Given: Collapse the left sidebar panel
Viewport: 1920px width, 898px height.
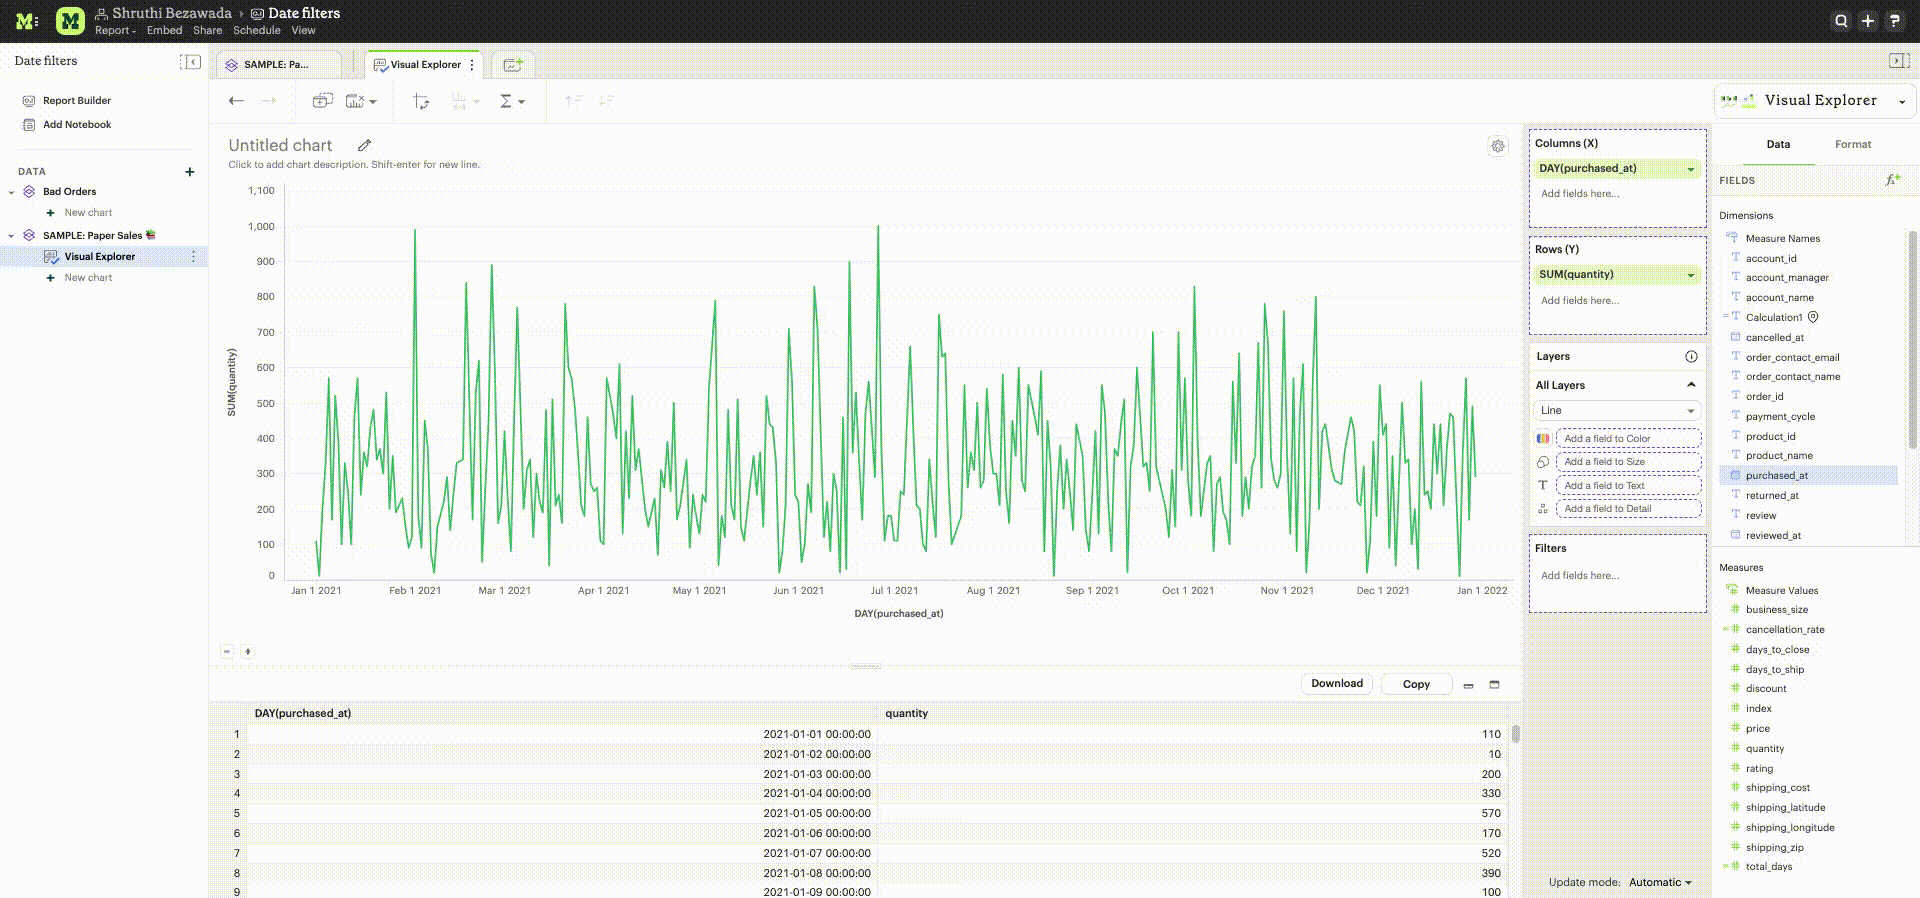Looking at the screenshot, I should pyautogui.click(x=190, y=62).
